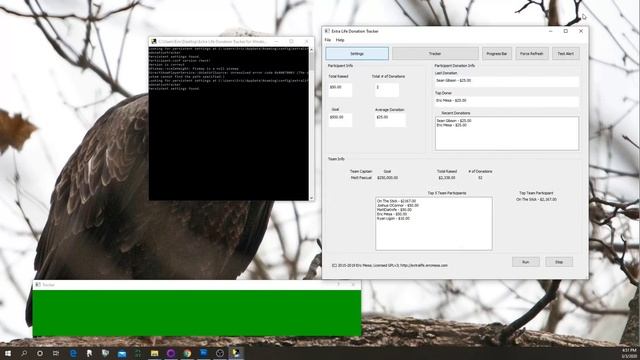
Task: Select 'On The Stick' in Top 5 list
Action: [396, 201]
